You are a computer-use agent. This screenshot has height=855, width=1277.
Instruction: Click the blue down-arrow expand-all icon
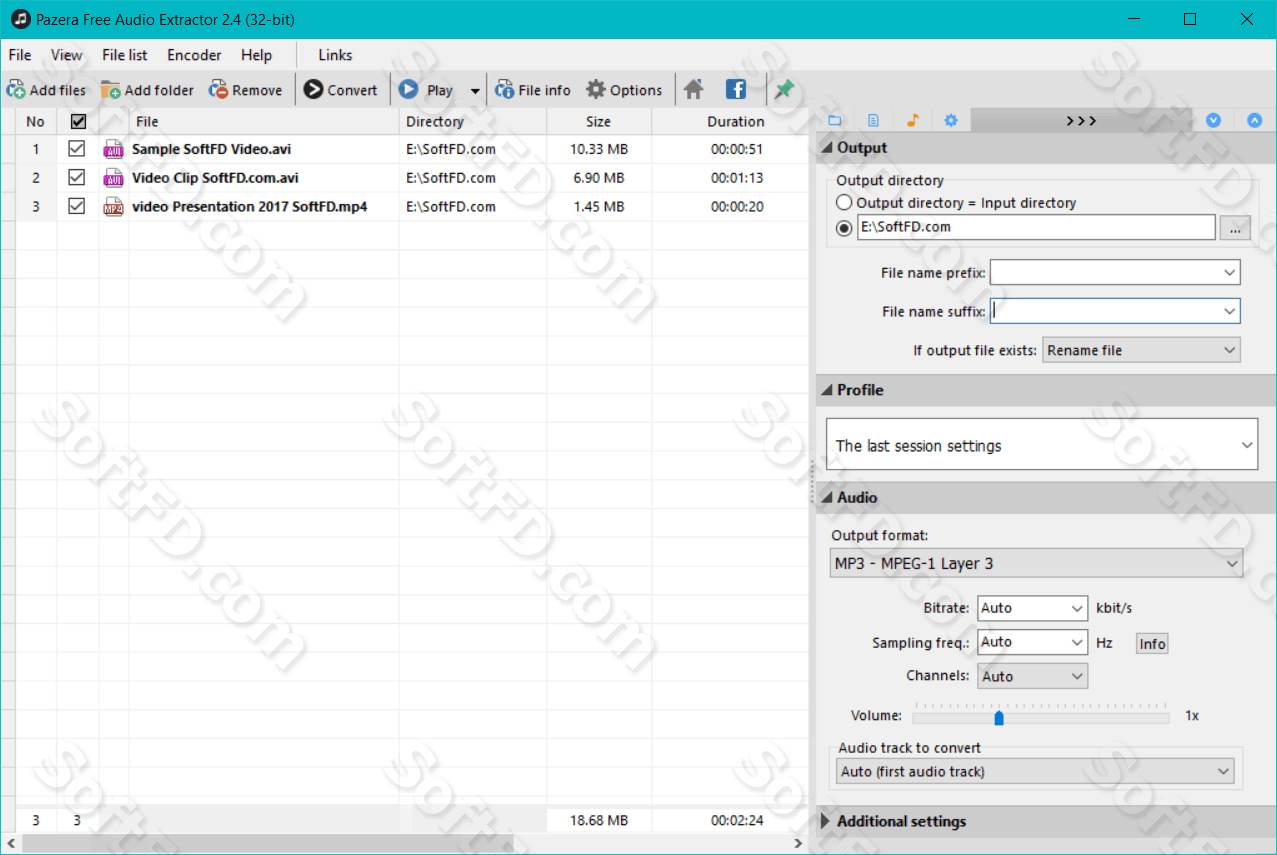pyautogui.click(x=1214, y=121)
